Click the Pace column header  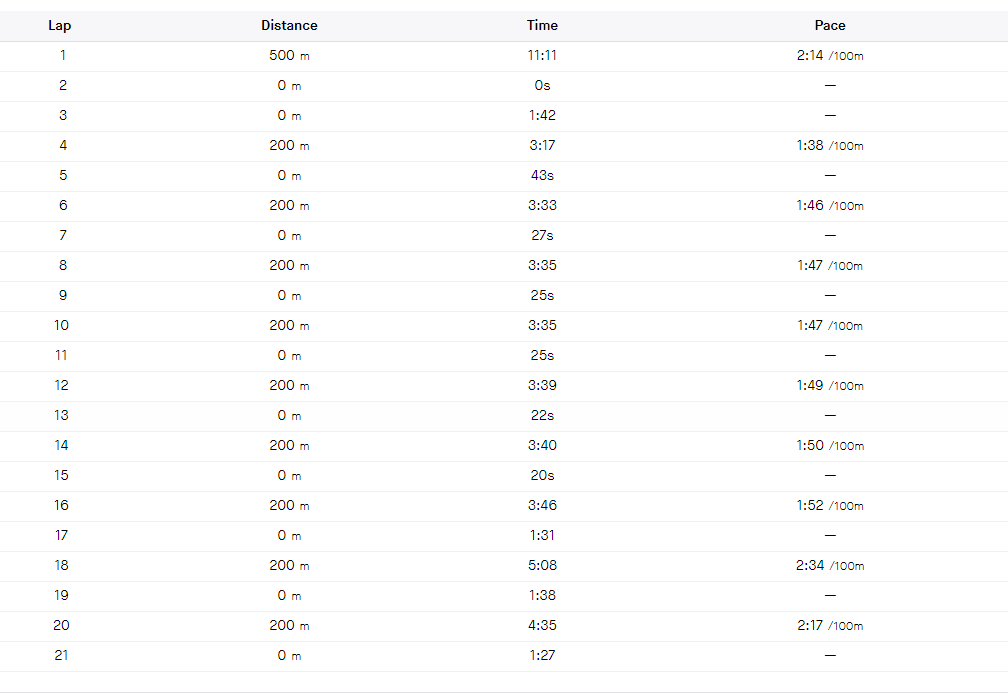(x=830, y=26)
